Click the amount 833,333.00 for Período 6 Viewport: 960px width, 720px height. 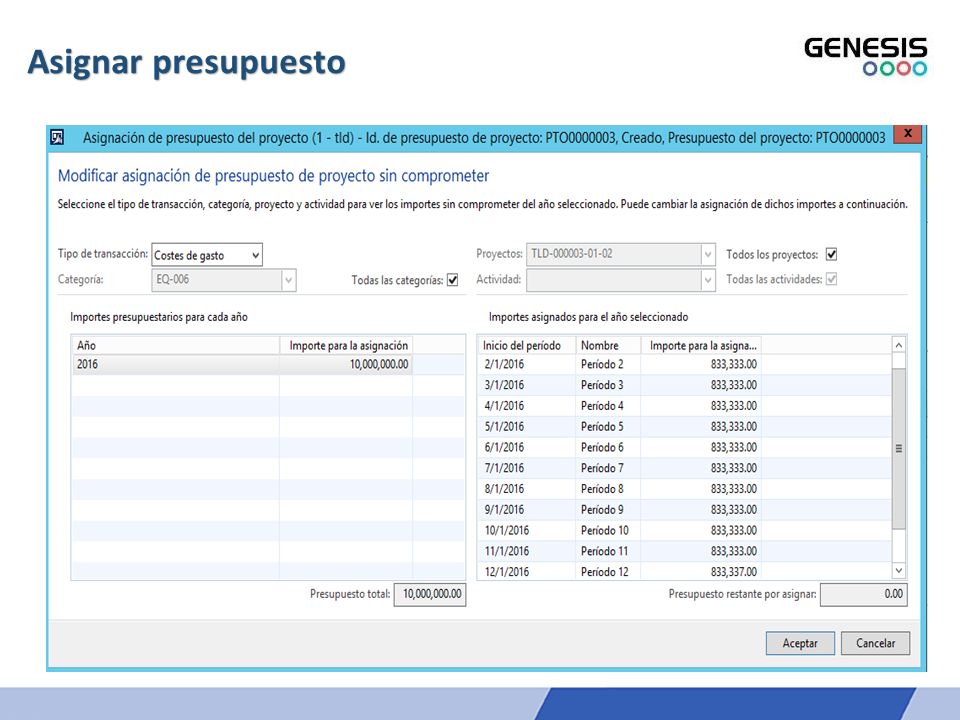(701, 448)
